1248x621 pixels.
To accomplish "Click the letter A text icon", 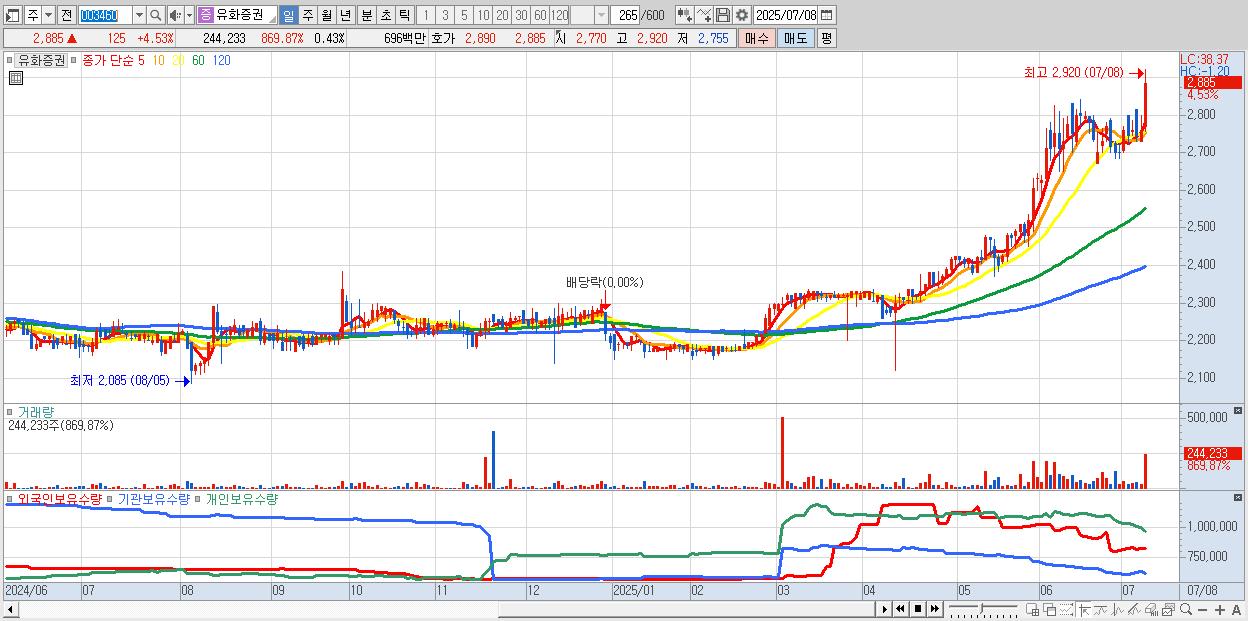I will click(x=1236, y=610).
